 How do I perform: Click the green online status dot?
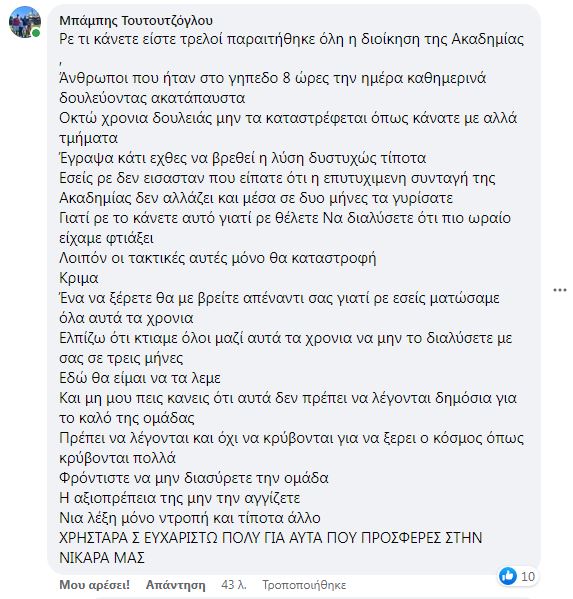tap(36, 33)
